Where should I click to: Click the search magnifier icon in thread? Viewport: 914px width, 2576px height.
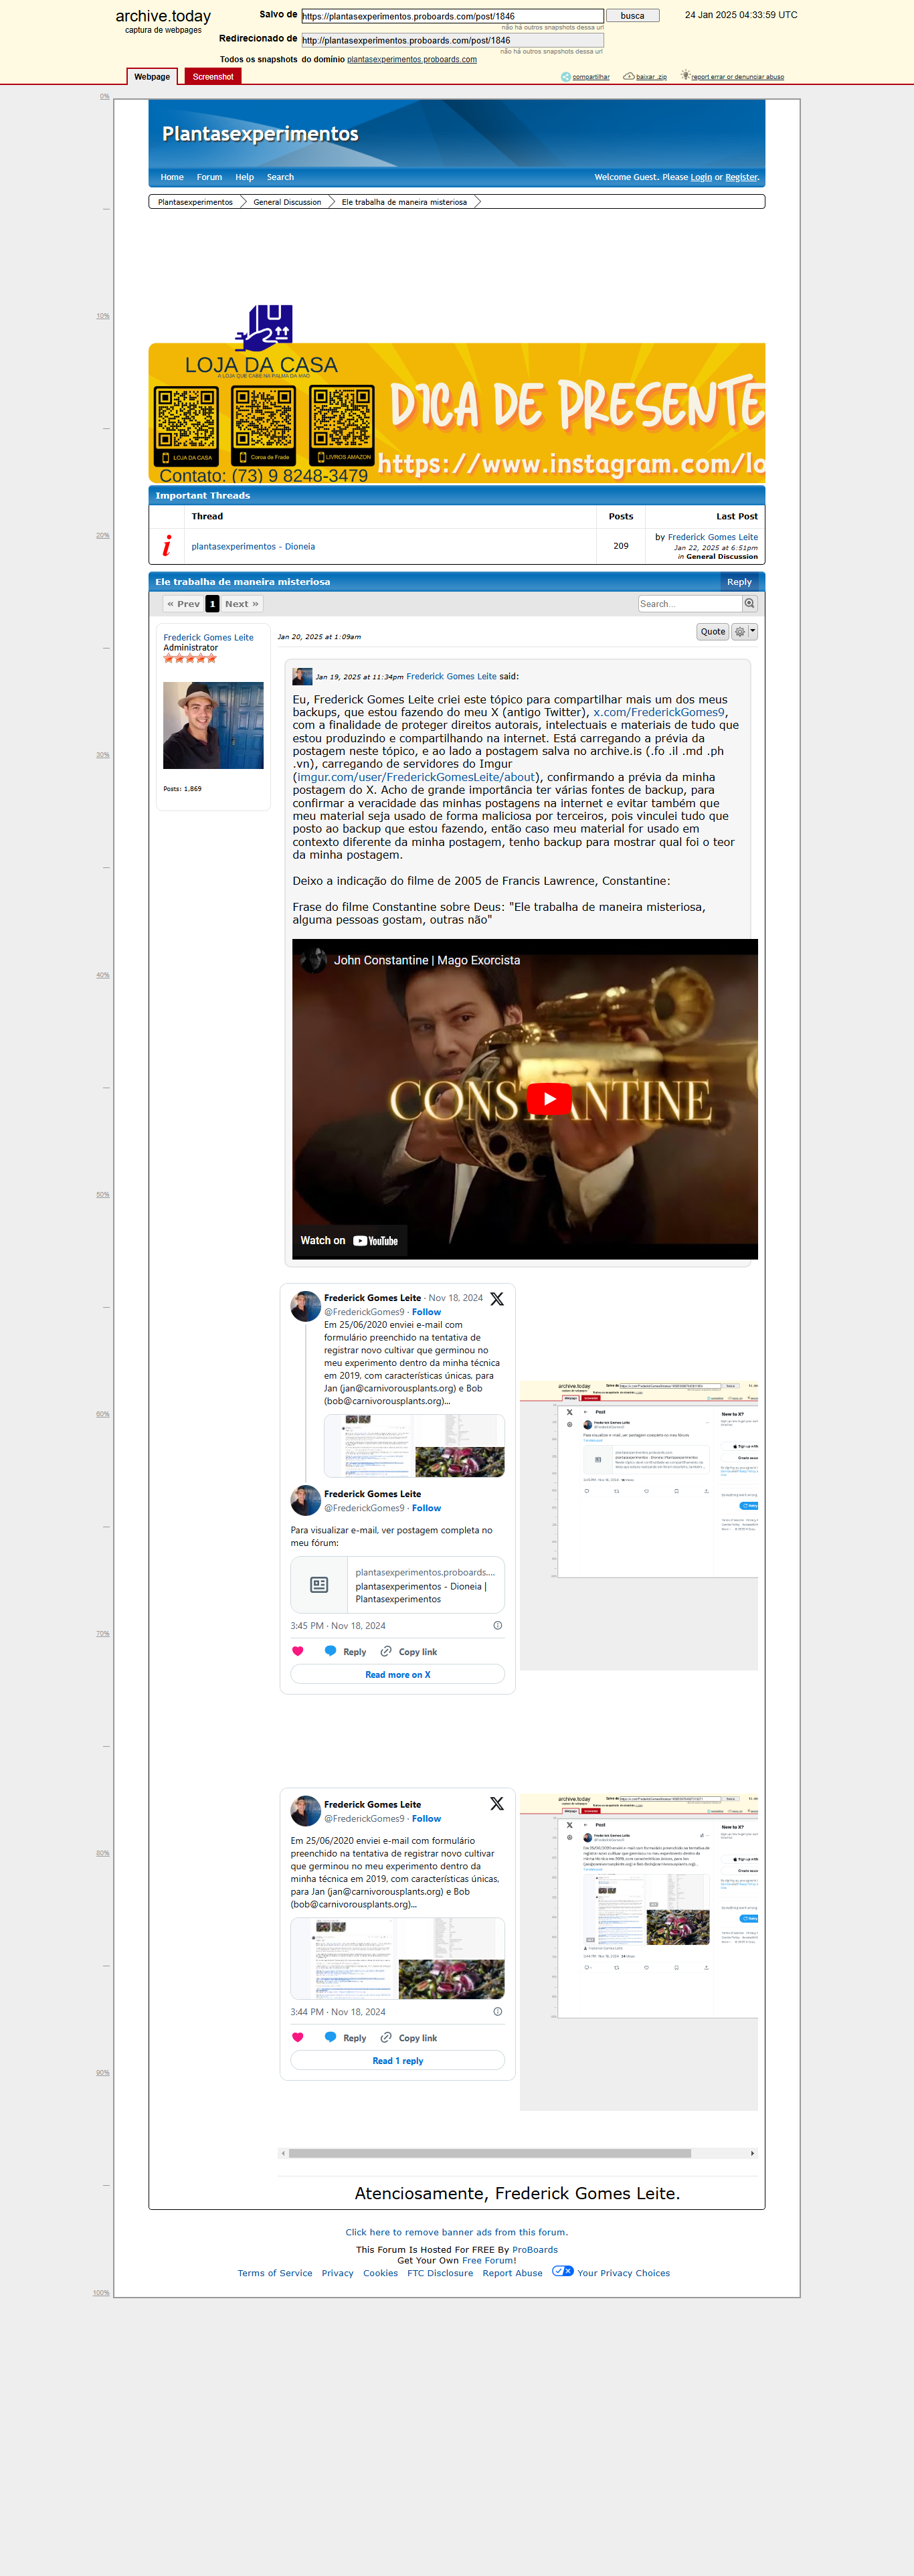pos(750,603)
